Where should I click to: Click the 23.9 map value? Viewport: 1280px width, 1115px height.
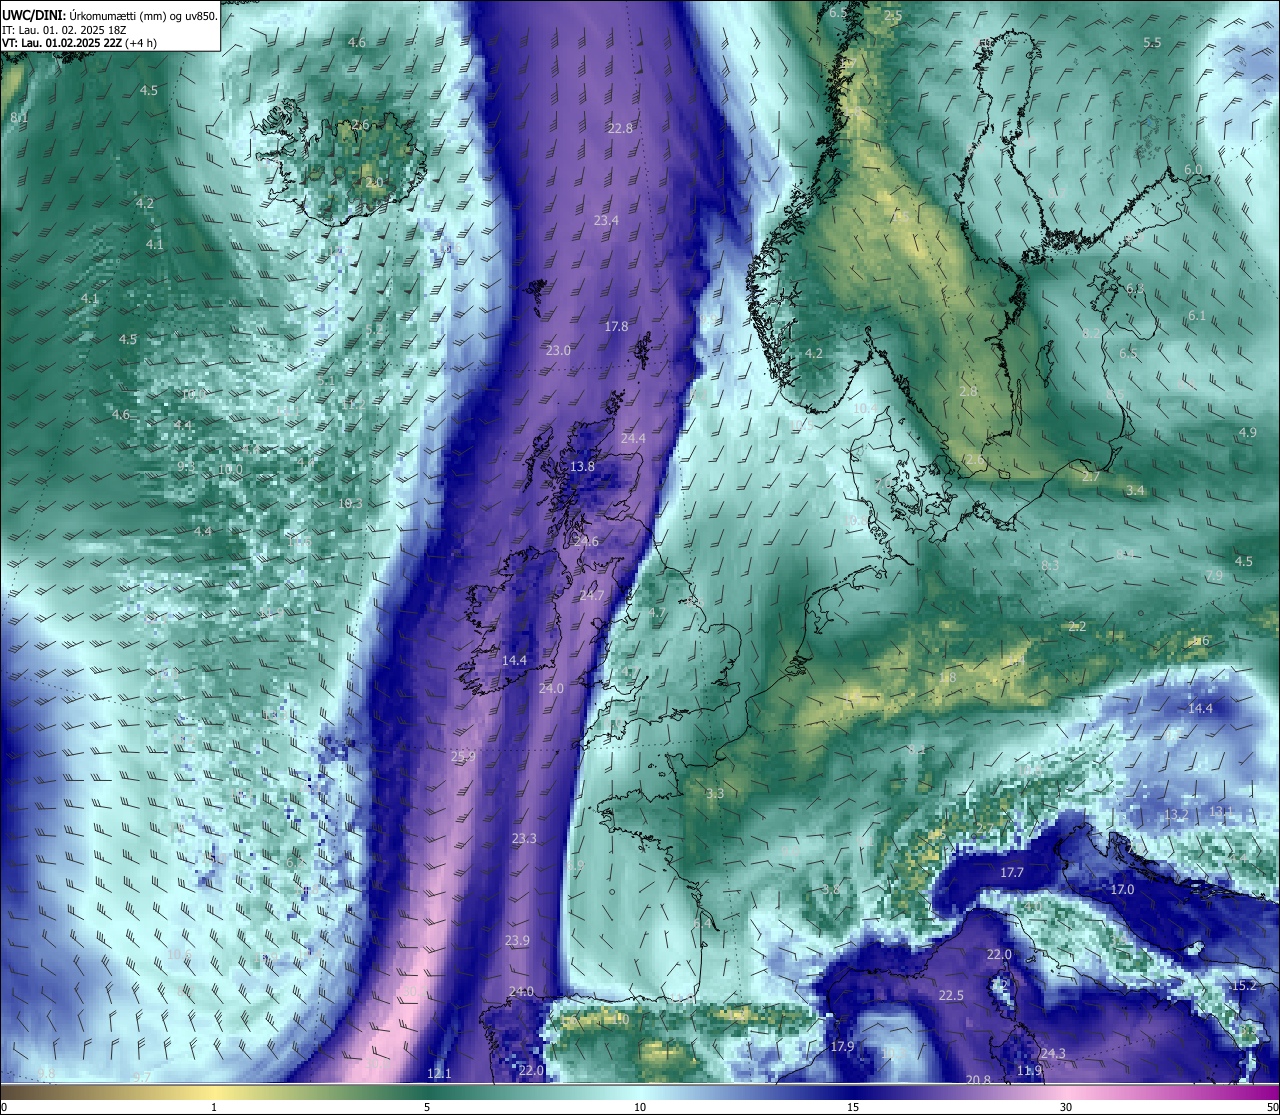point(517,940)
